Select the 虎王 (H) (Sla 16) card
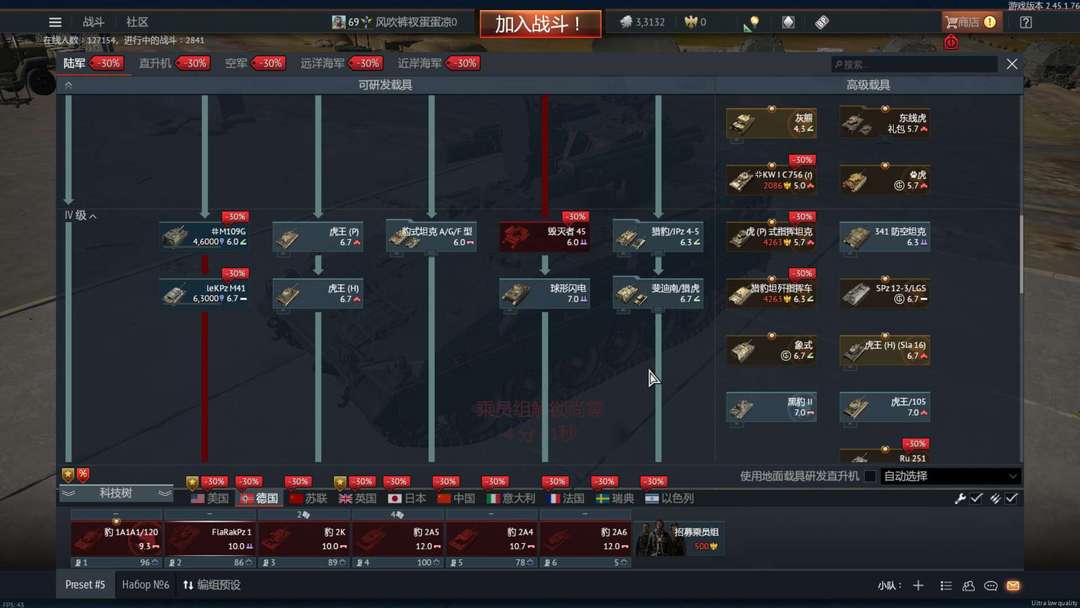This screenshot has height=608, width=1080. coord(885,350)
